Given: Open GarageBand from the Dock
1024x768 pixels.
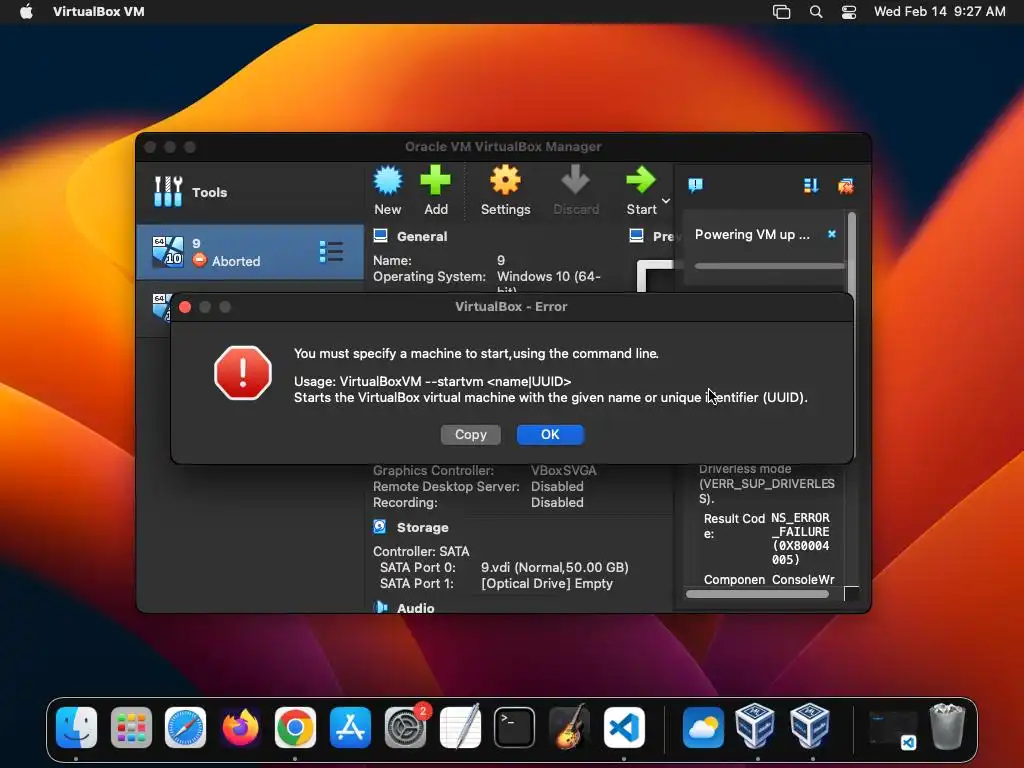Looking at the screenshot, I should pos(569,727).
